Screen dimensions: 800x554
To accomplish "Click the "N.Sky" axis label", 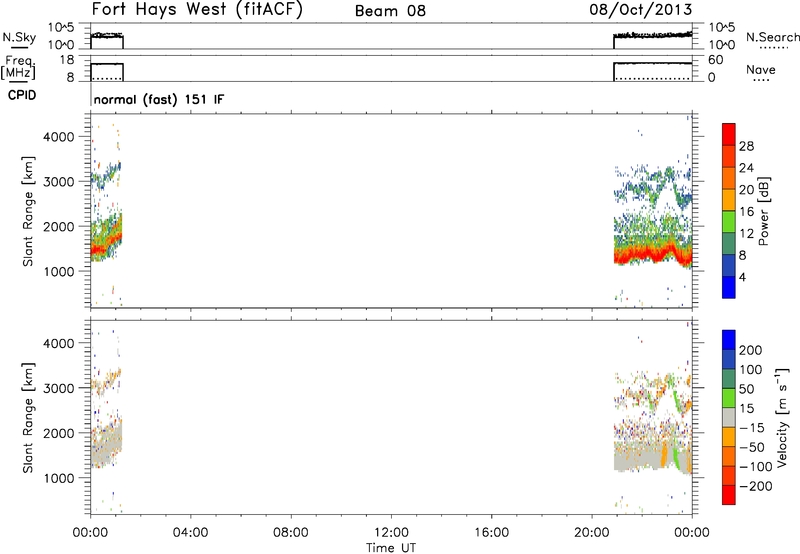I will 19,37.
